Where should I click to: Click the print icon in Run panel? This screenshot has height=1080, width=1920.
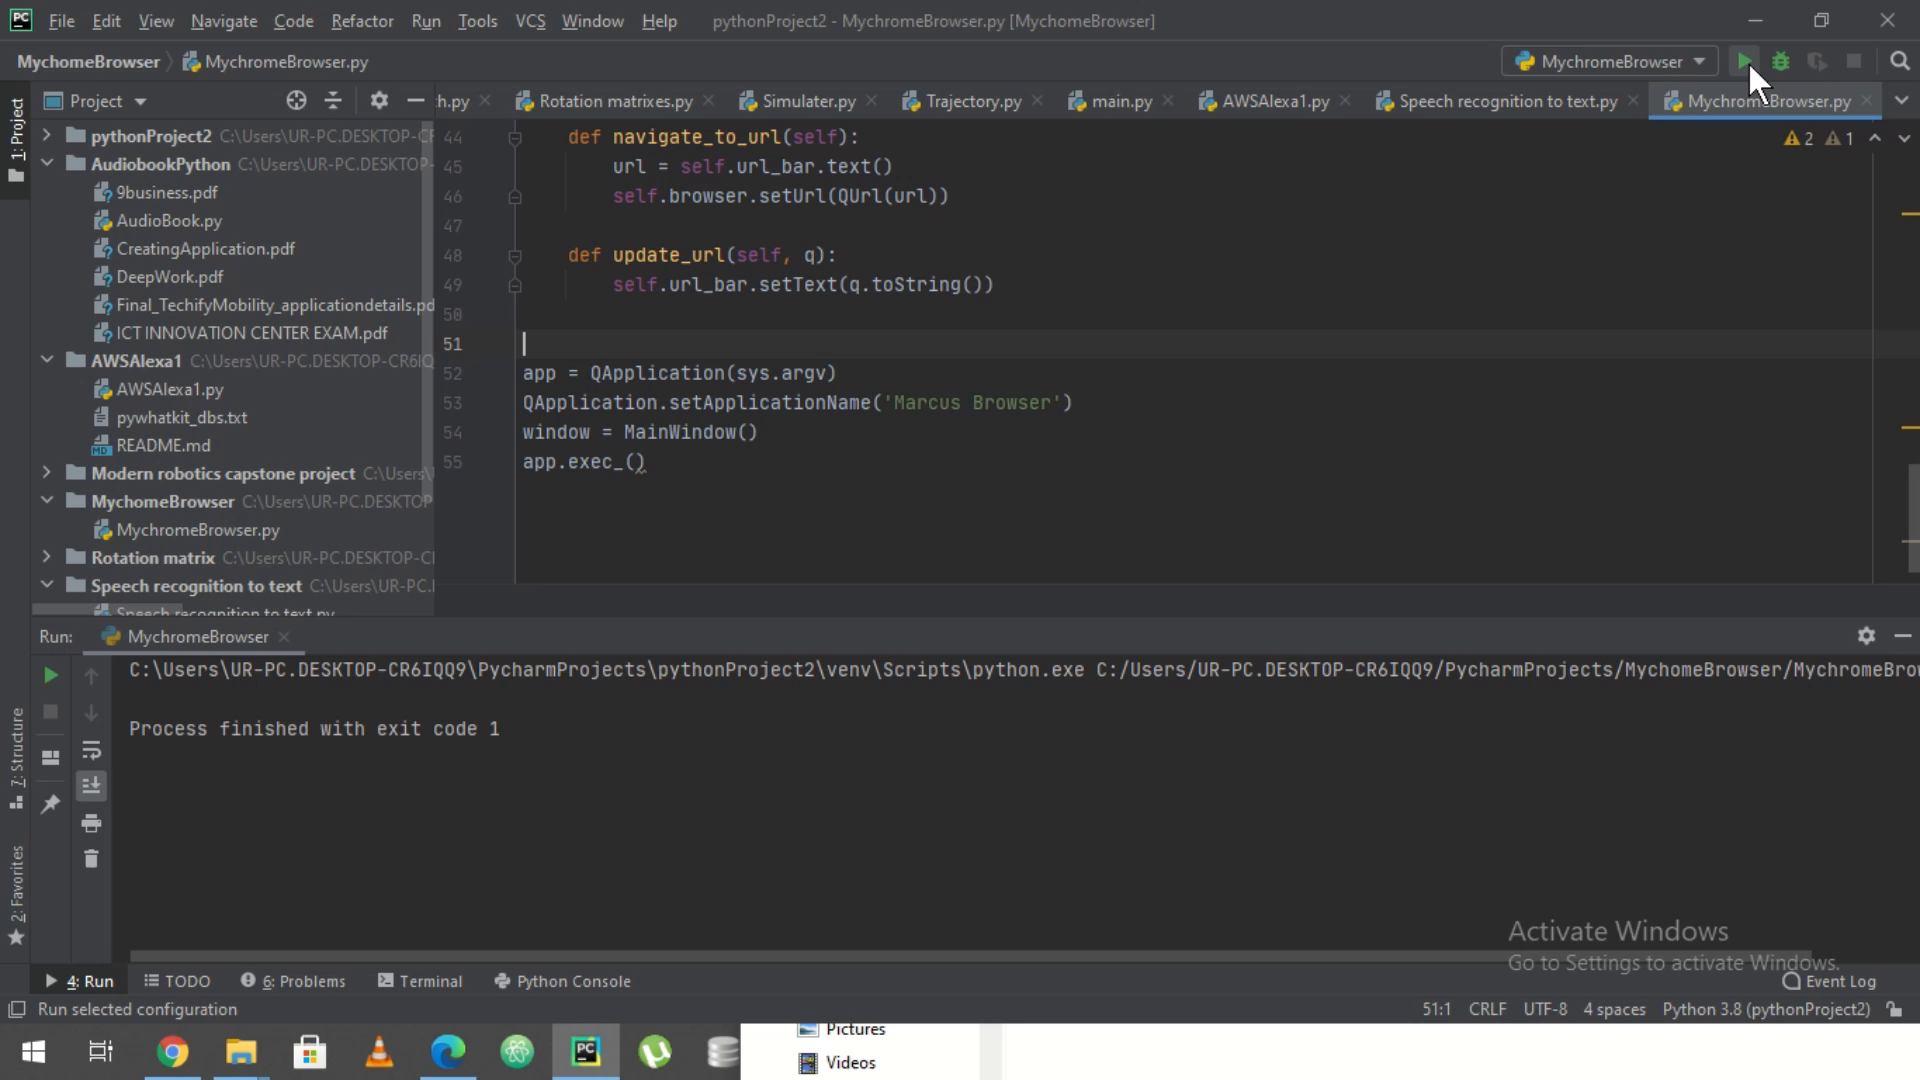click(x=91, y=823)
